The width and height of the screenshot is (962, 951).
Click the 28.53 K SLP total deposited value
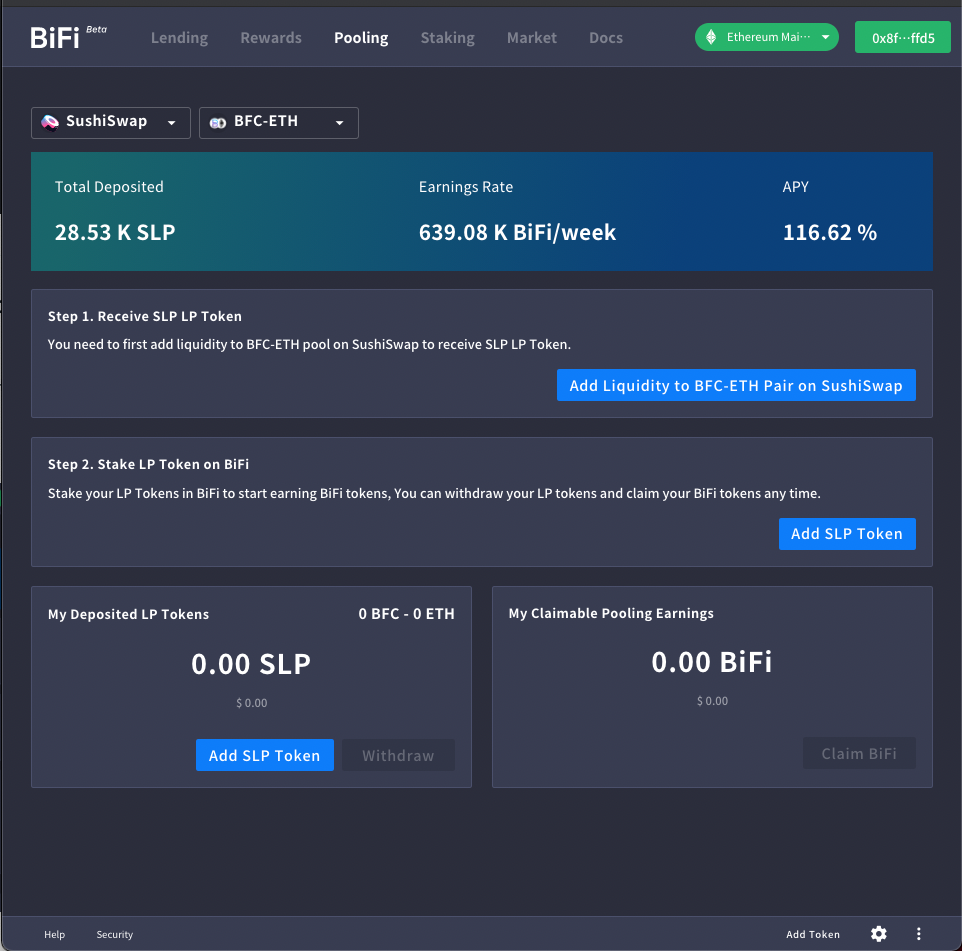(x=115, y=233)
